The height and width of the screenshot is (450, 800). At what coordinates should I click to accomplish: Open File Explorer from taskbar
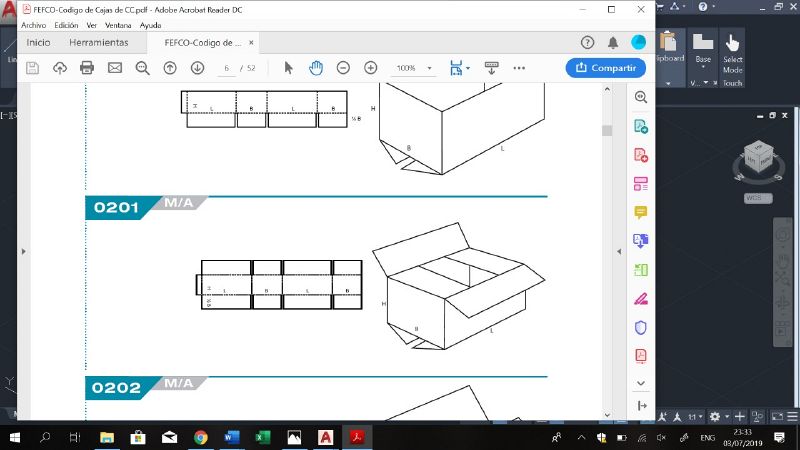pos(107,437)
